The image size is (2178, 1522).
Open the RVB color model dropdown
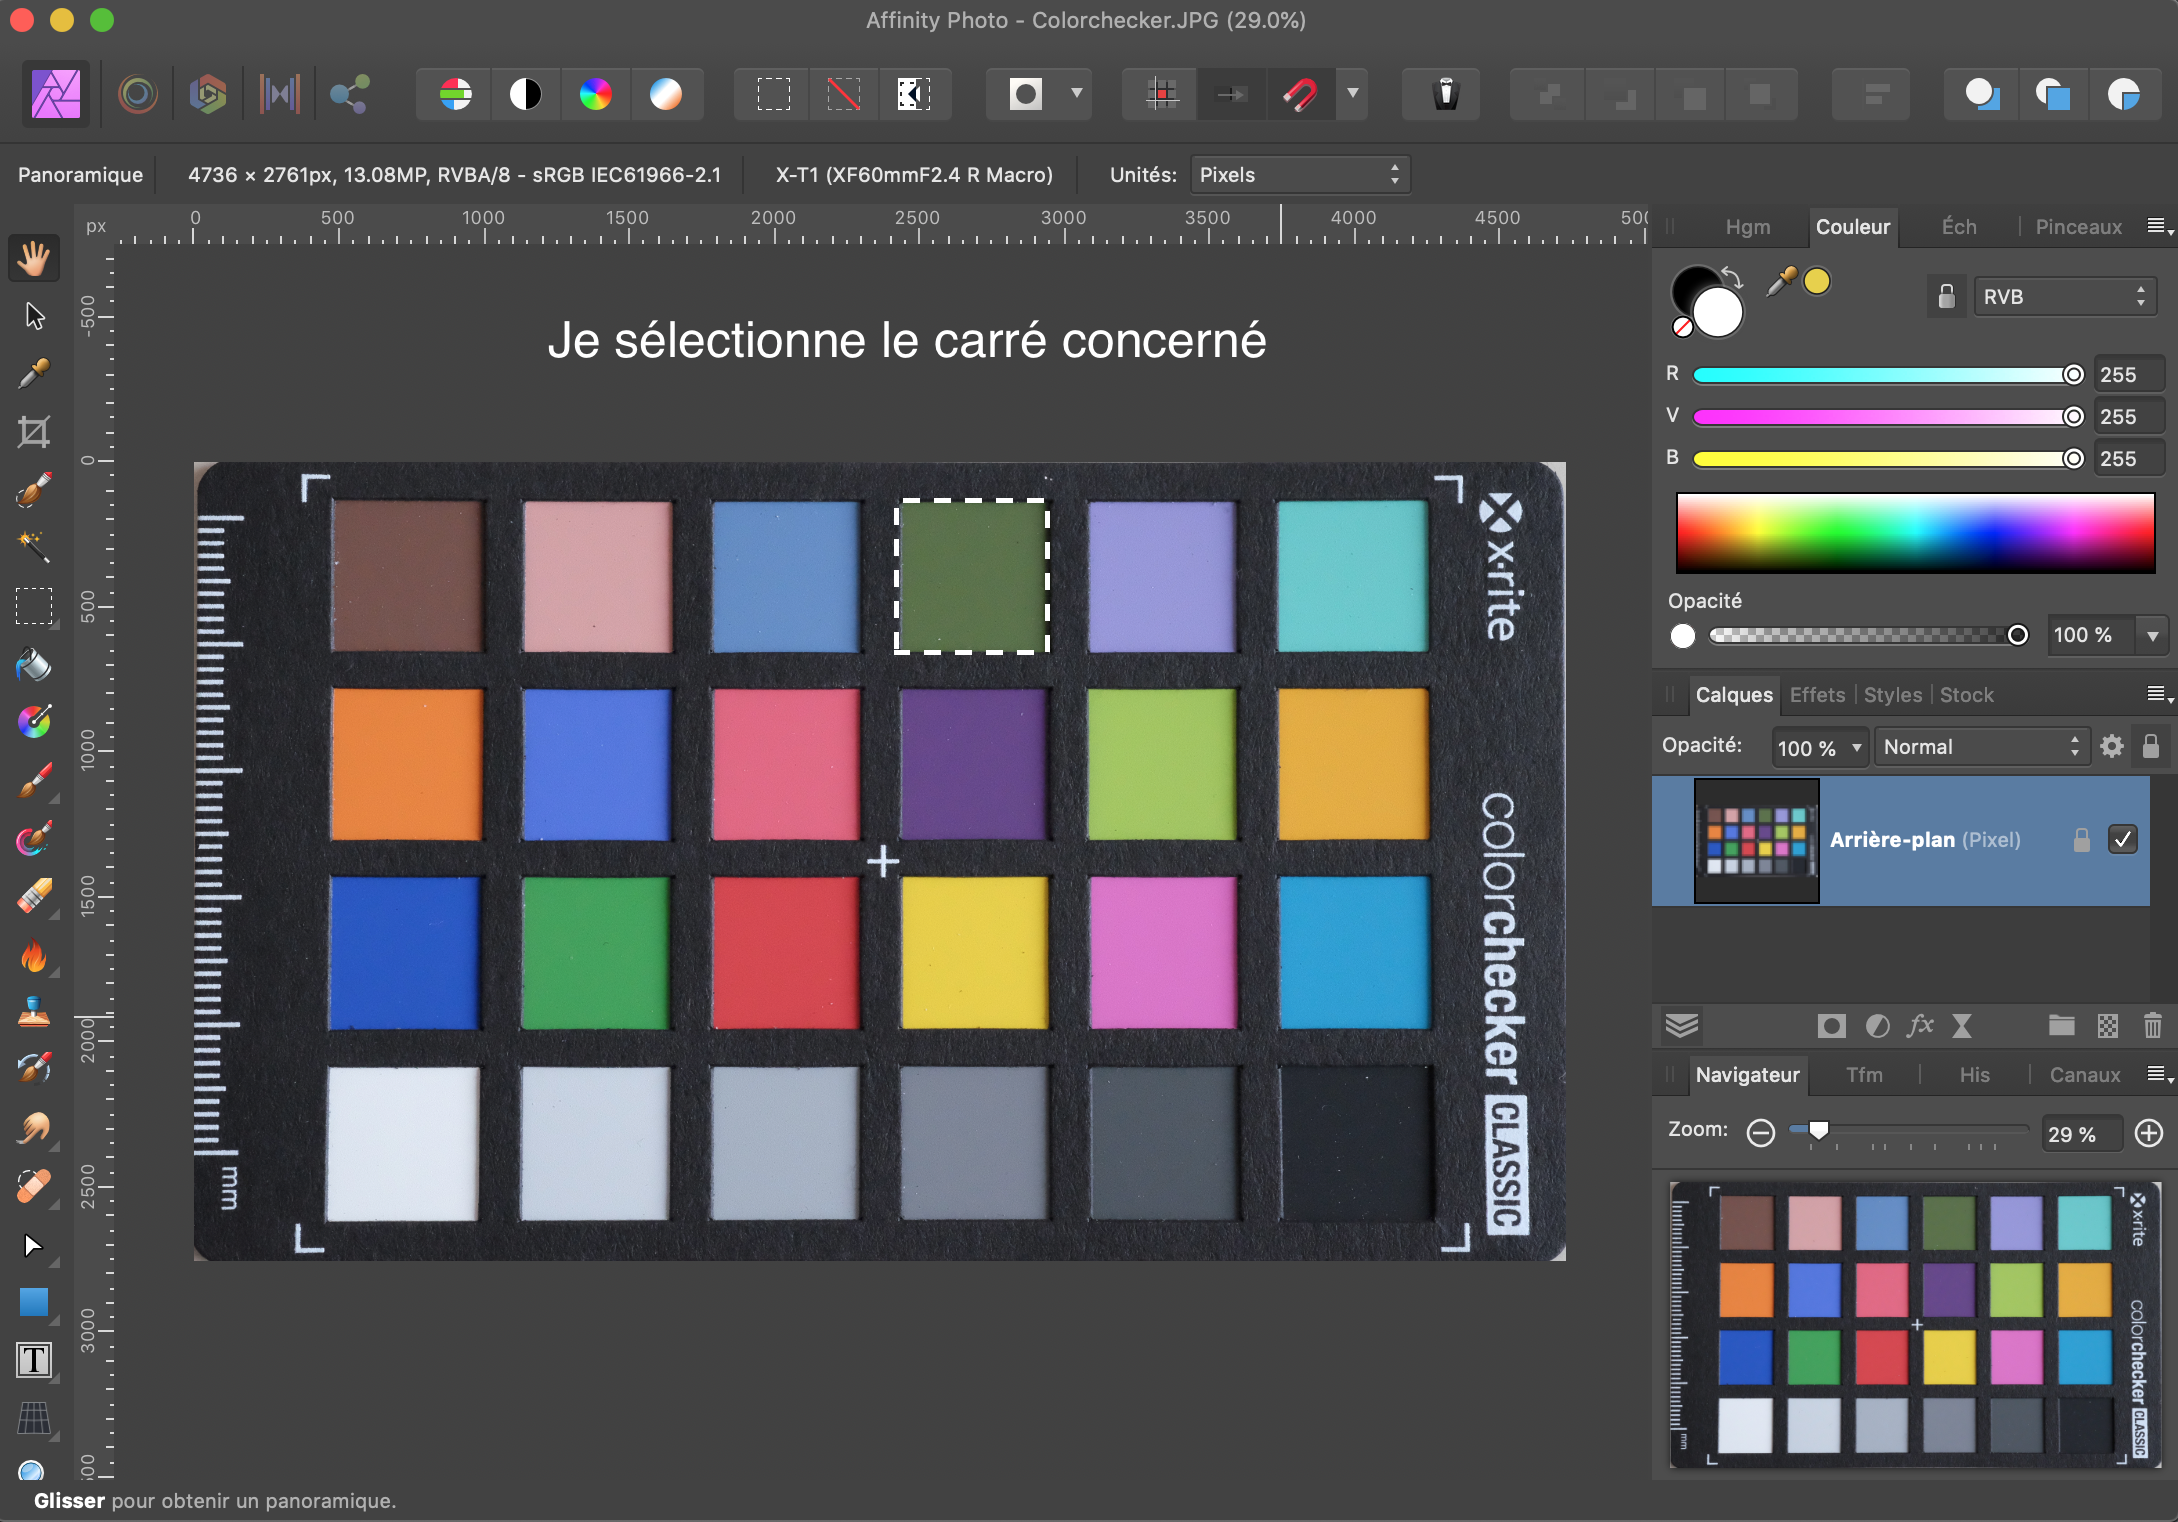[x=2064, y=297]
